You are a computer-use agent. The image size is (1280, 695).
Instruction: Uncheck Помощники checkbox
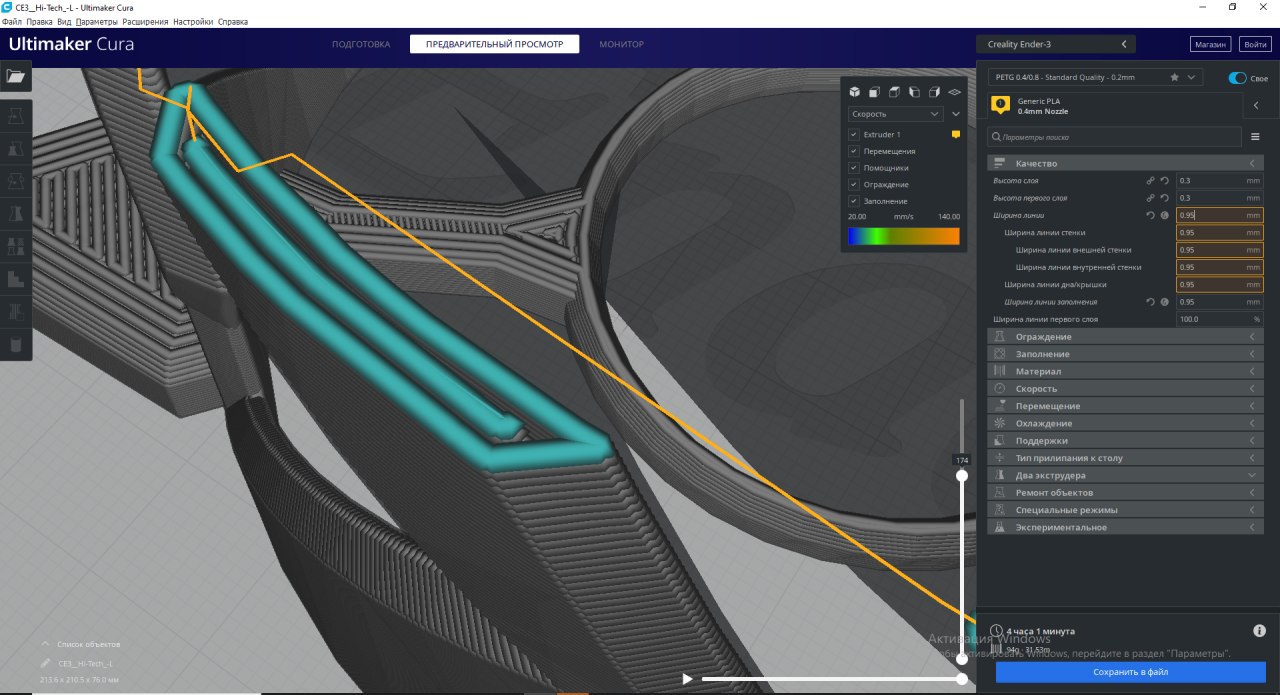point(853,168)
